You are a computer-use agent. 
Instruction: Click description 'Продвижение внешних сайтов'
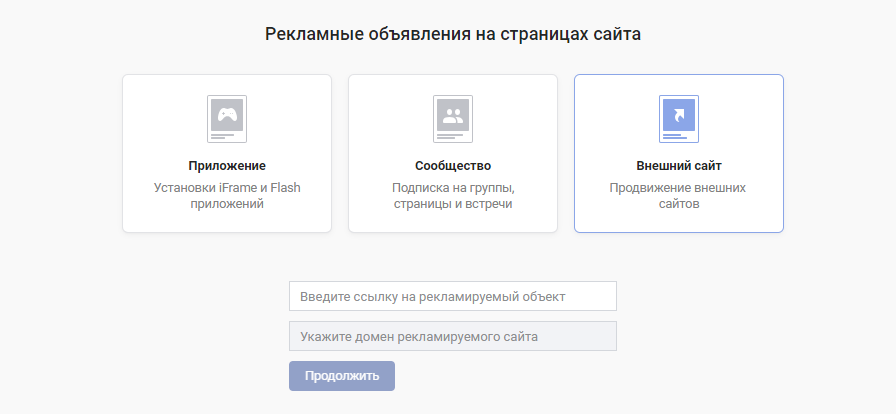pos(679,196)
